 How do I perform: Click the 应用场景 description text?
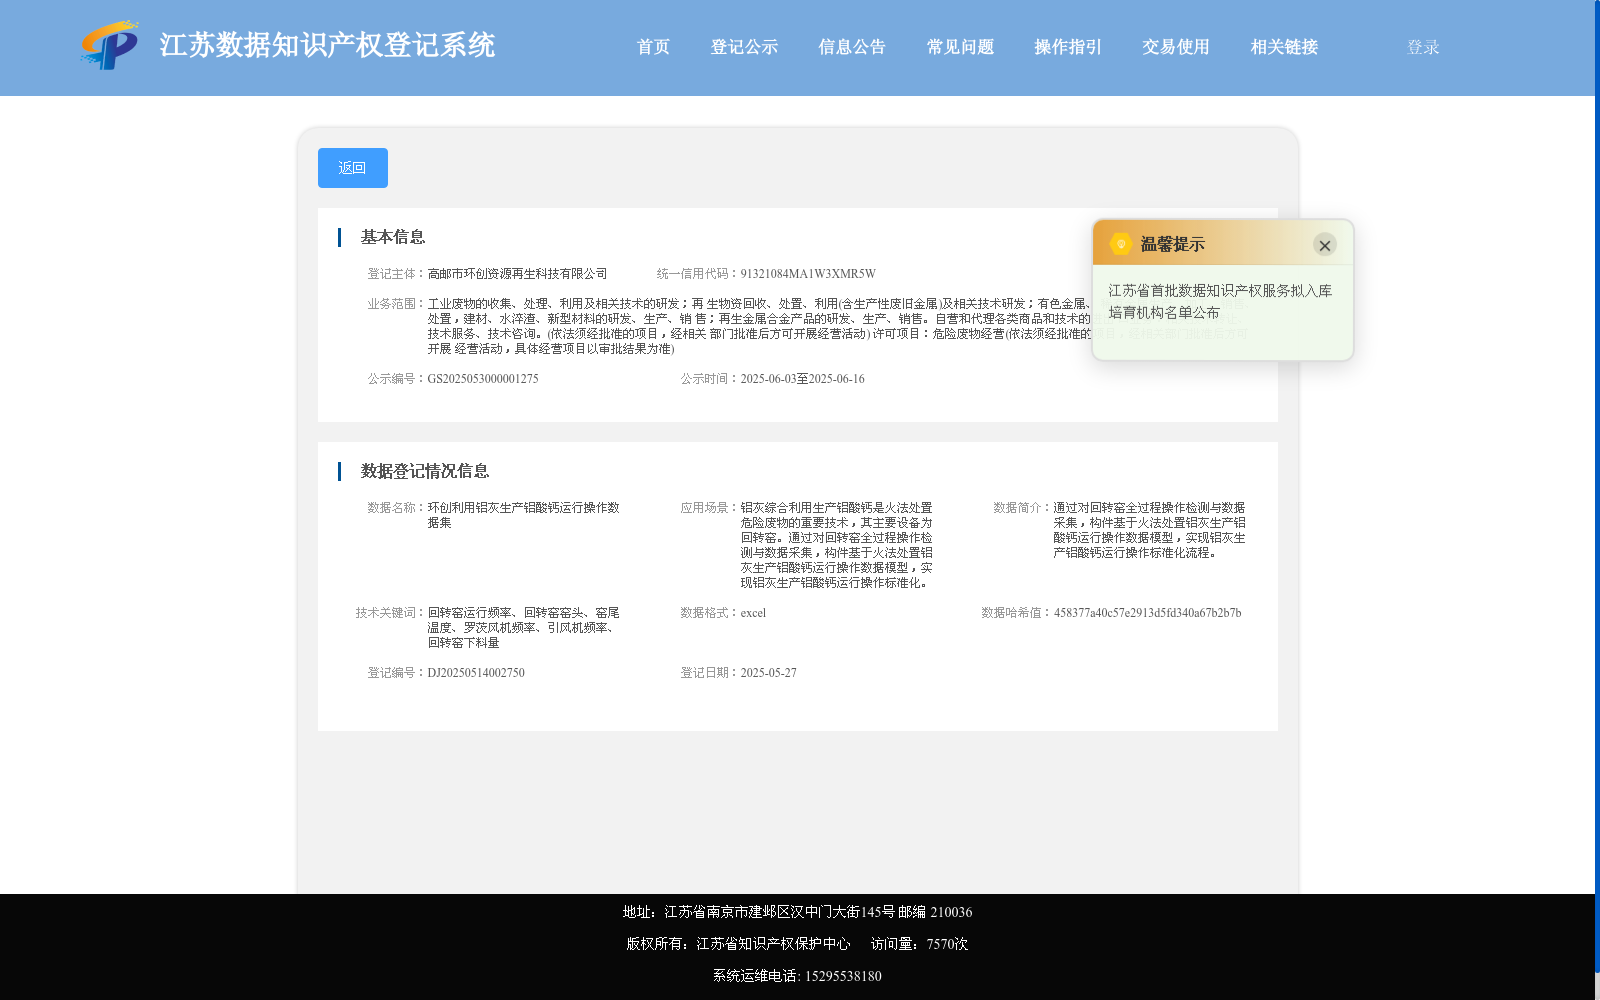click(x=836, y=545)
